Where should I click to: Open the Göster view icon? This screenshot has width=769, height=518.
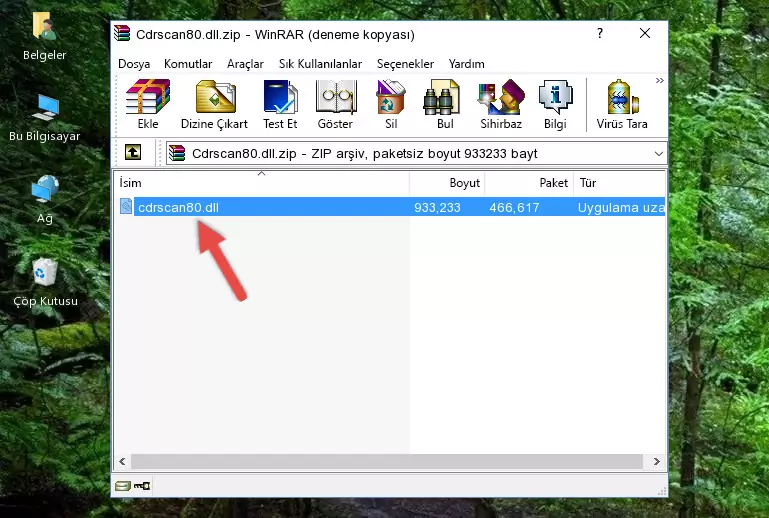point(335,104)
